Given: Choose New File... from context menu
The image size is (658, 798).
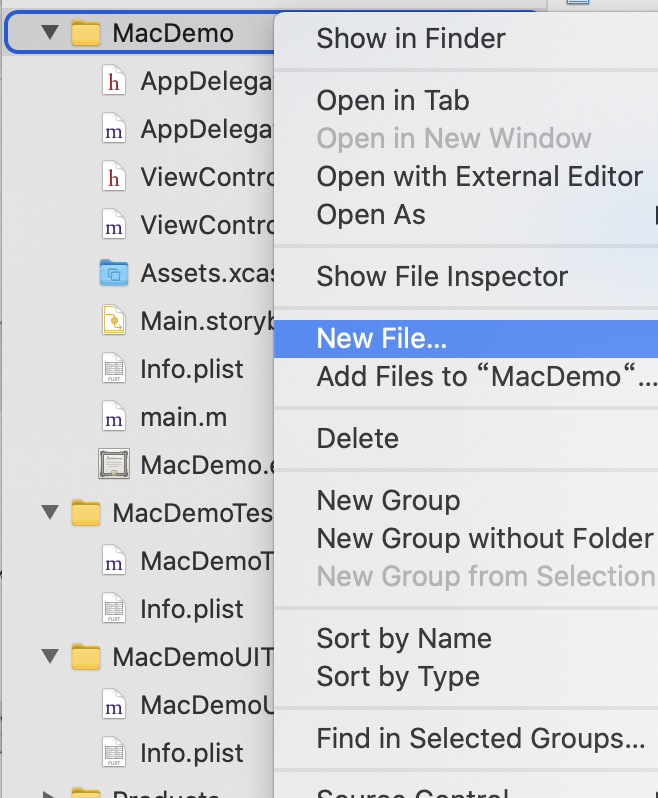Looking at the screenshot, I should [382, 339].
